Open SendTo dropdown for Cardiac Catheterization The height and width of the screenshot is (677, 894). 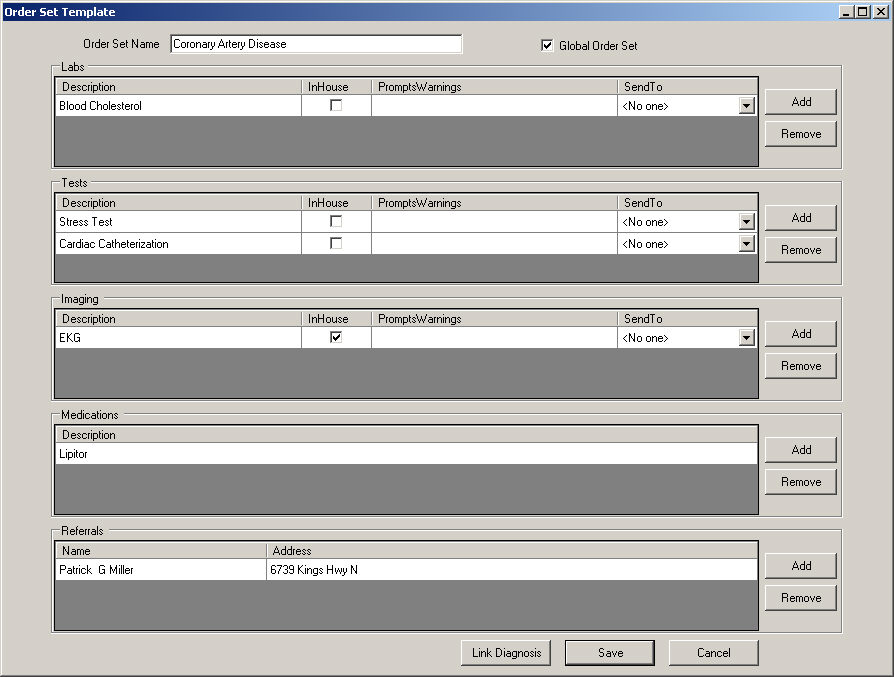point(746,244)
